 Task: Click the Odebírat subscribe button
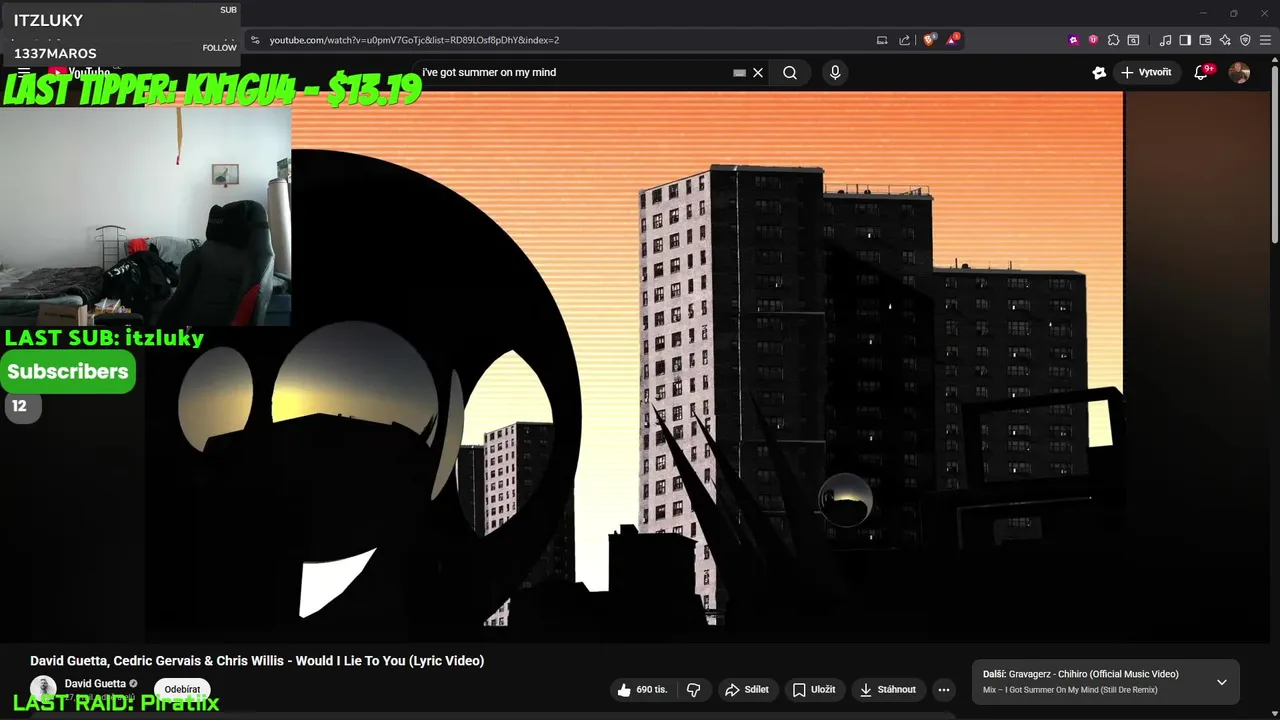(x=182, y=689)
